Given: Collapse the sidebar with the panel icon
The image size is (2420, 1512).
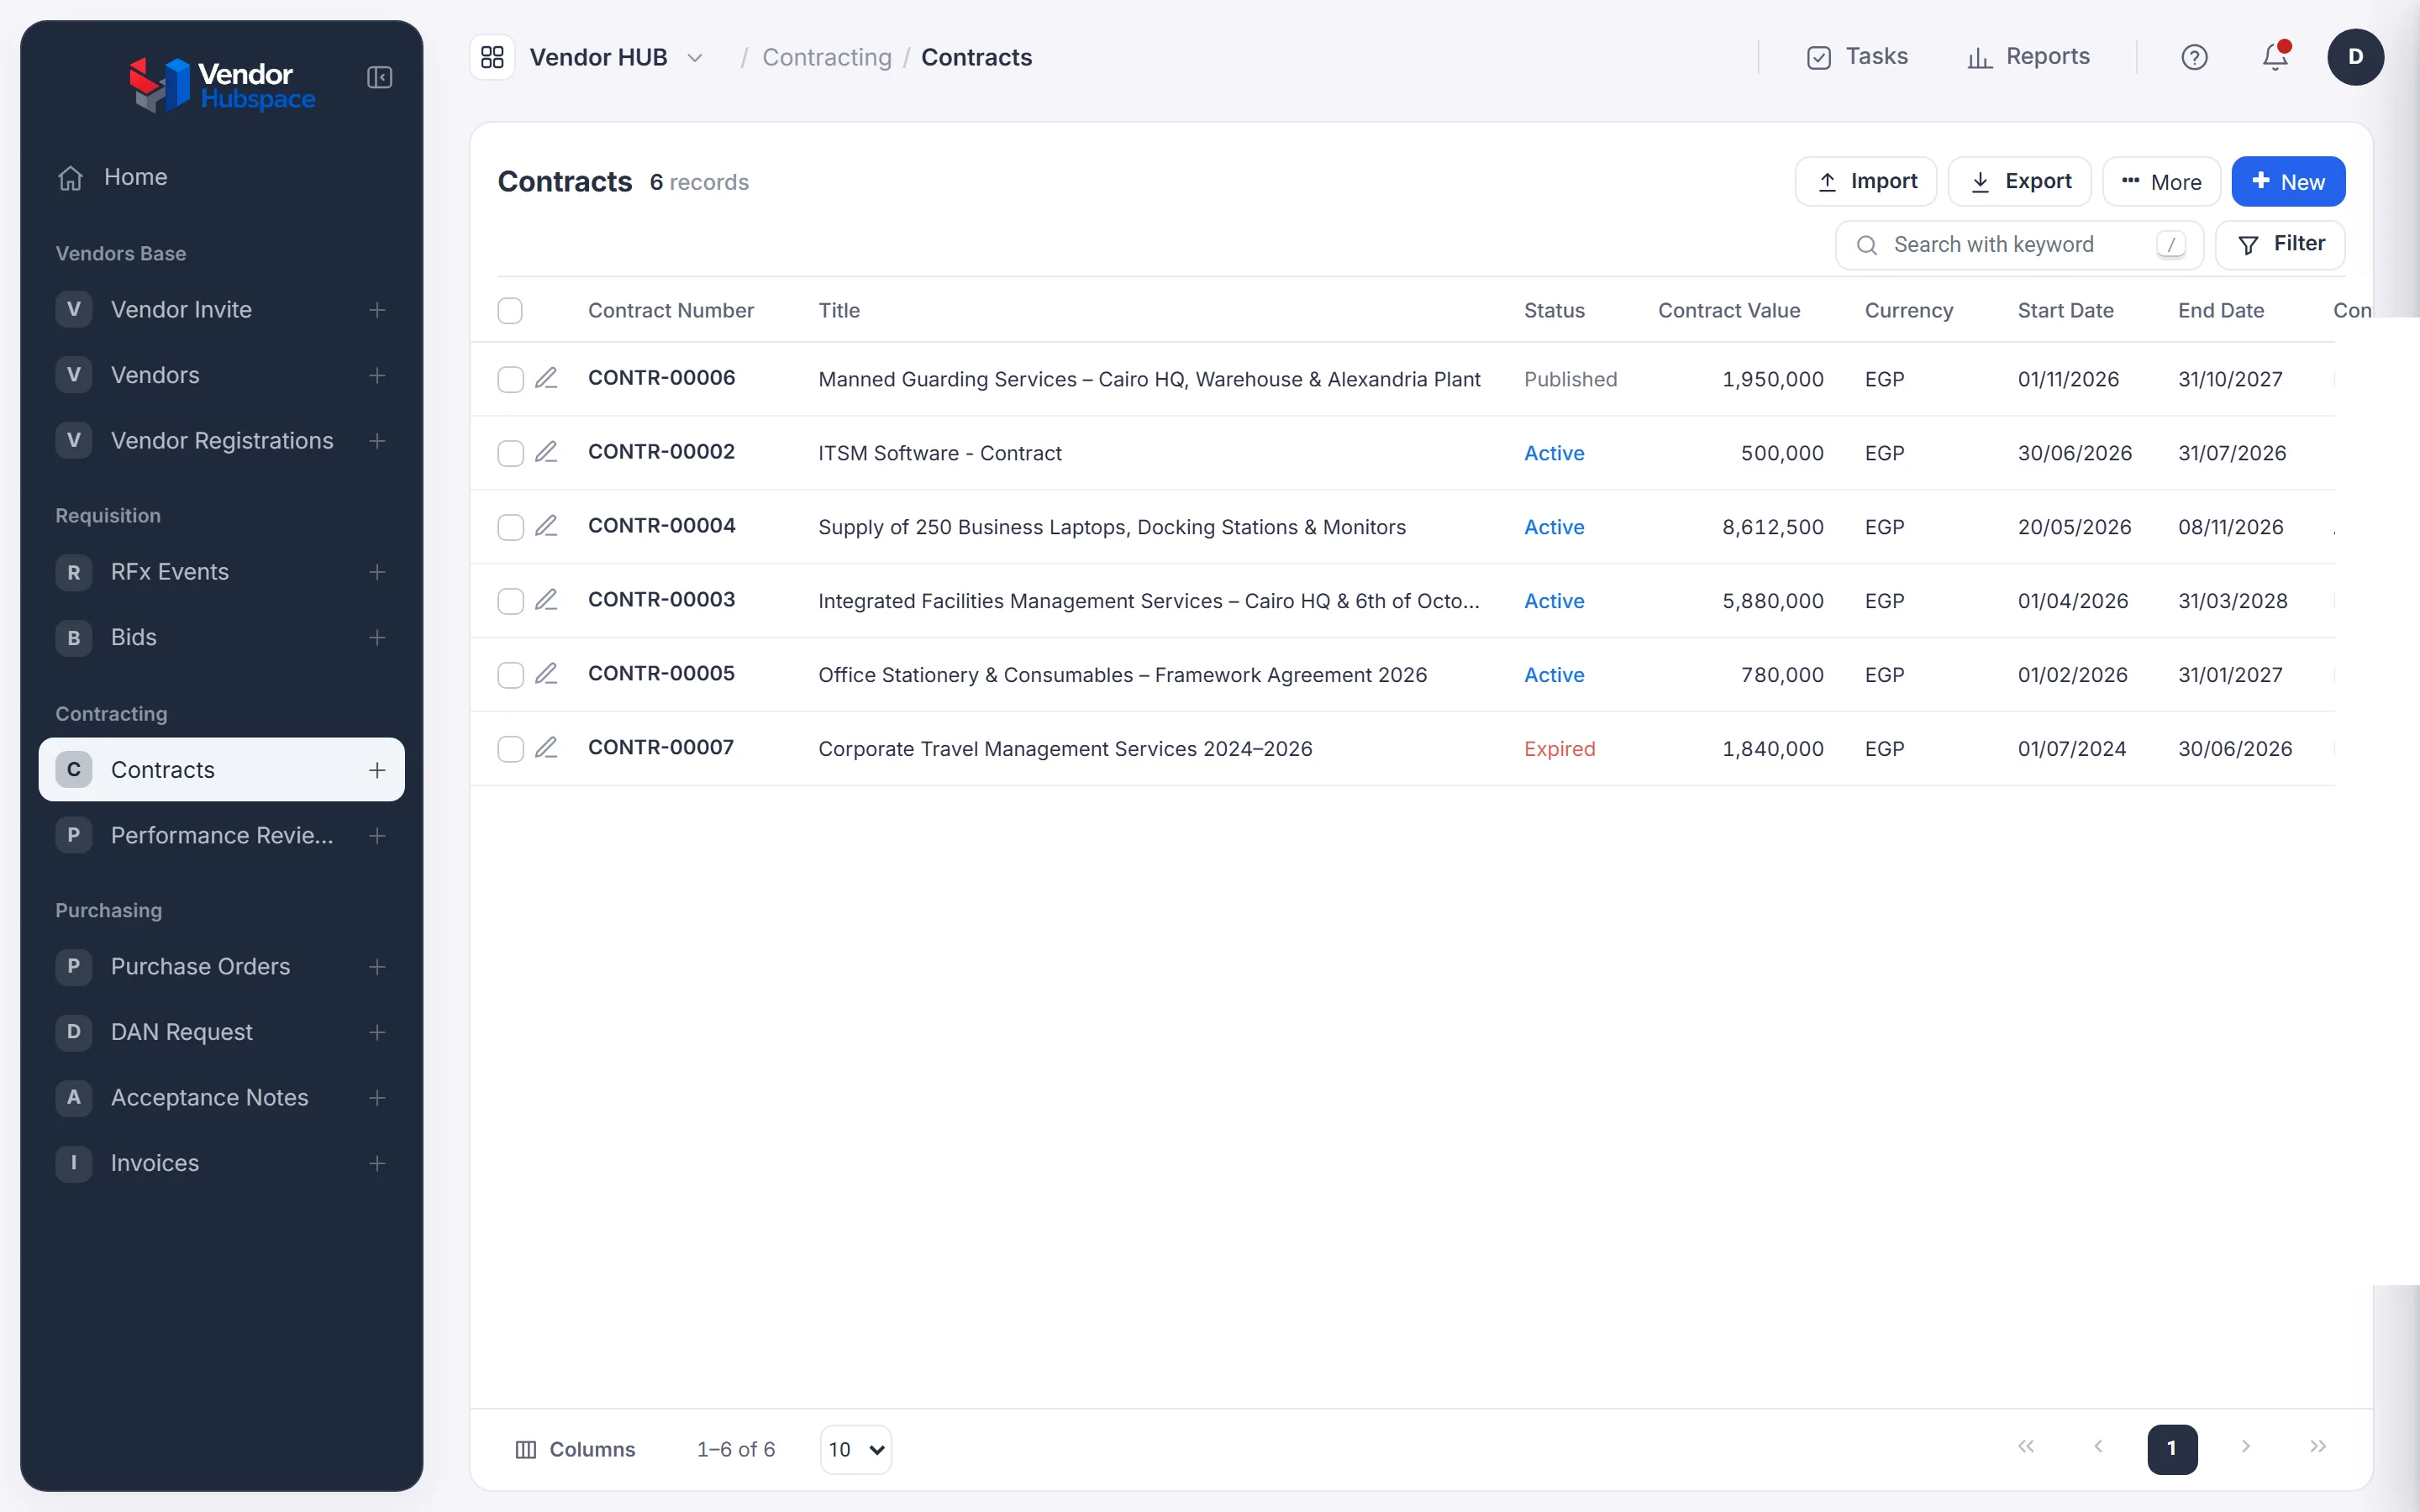Looking at the screenshot, I should click(x=379, y=77).
